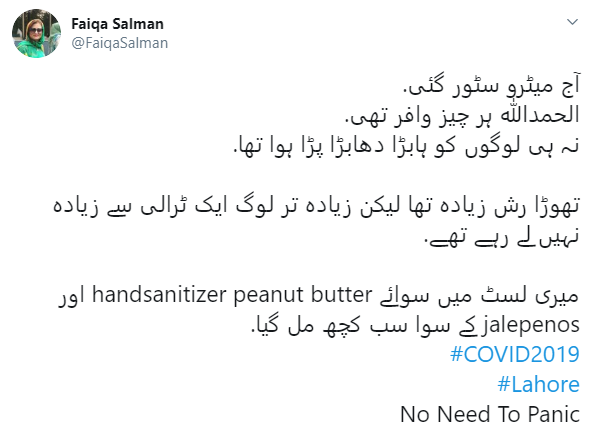The height and width of the screenshot is (437, 592).
Task: Open the tweet options chevron menu
Action: [572, 22]
